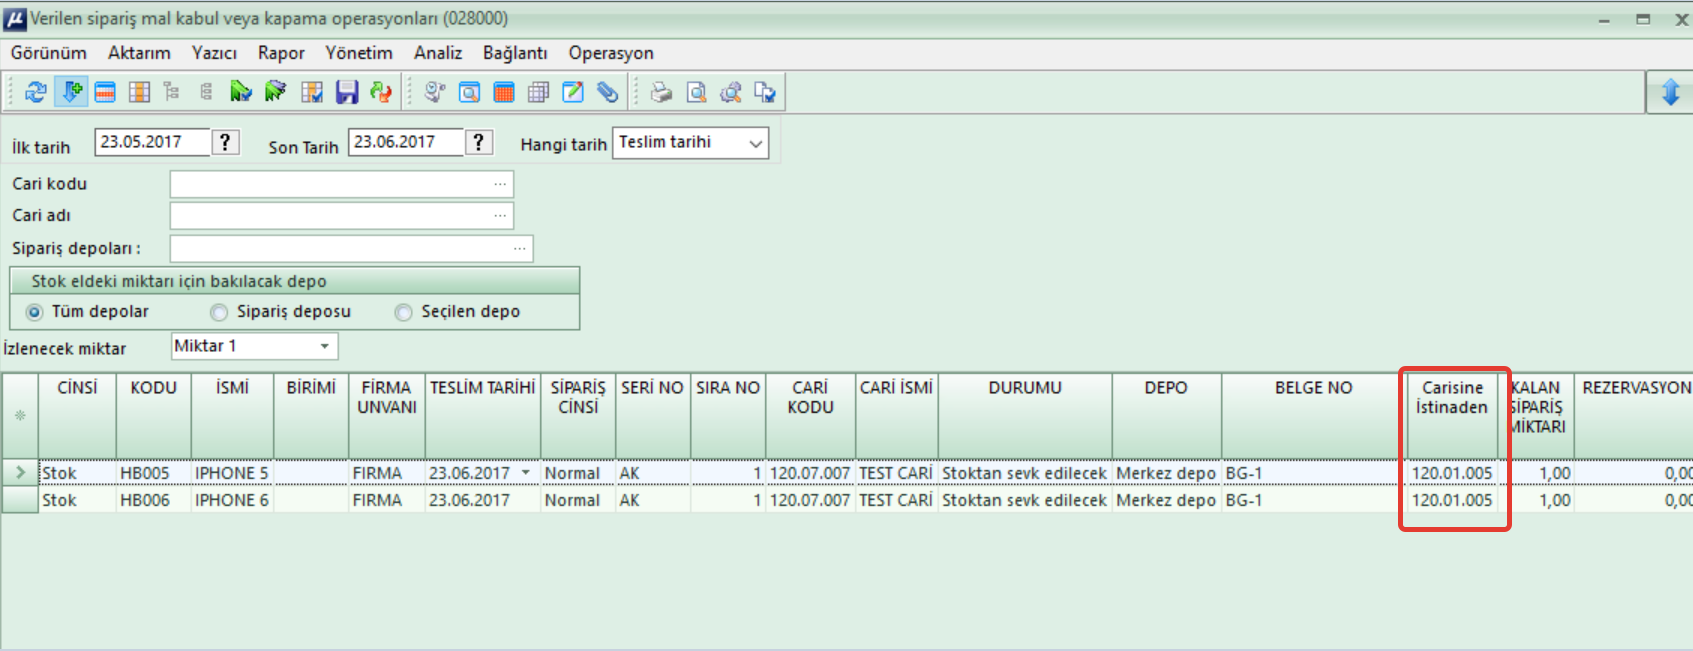This screenshot has height=651, width=1693.
Task: Click the printer icon in the toolbar
Action: (661, 92)
